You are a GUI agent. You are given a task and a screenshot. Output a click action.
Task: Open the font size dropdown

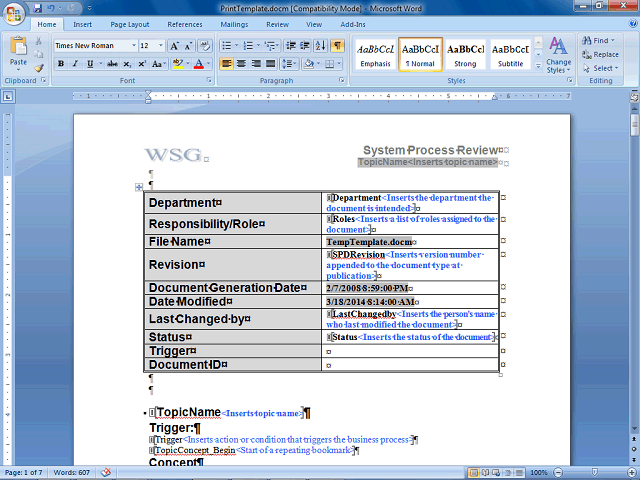(161, 46)
